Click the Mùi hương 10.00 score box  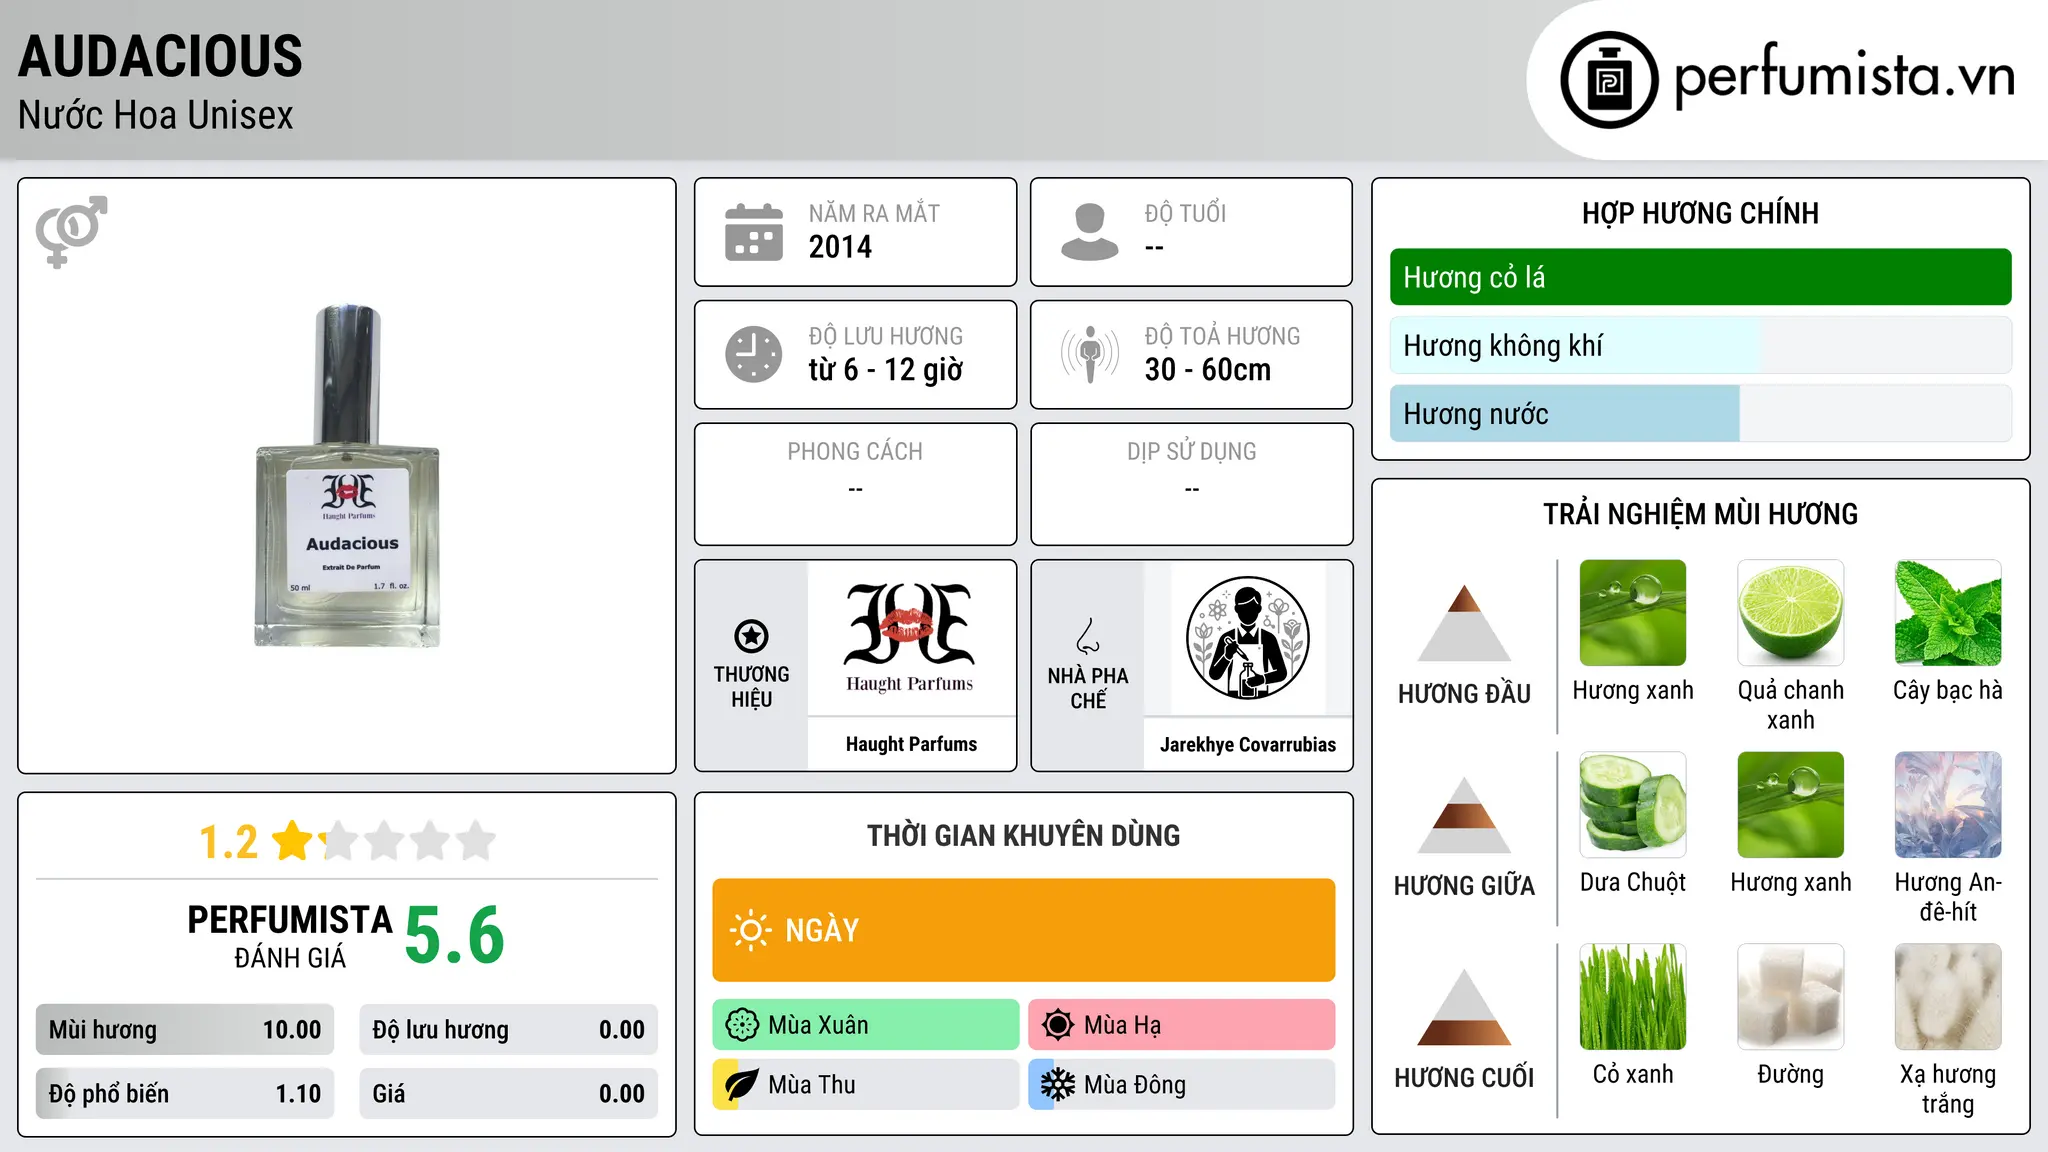tap(185, 1030)
